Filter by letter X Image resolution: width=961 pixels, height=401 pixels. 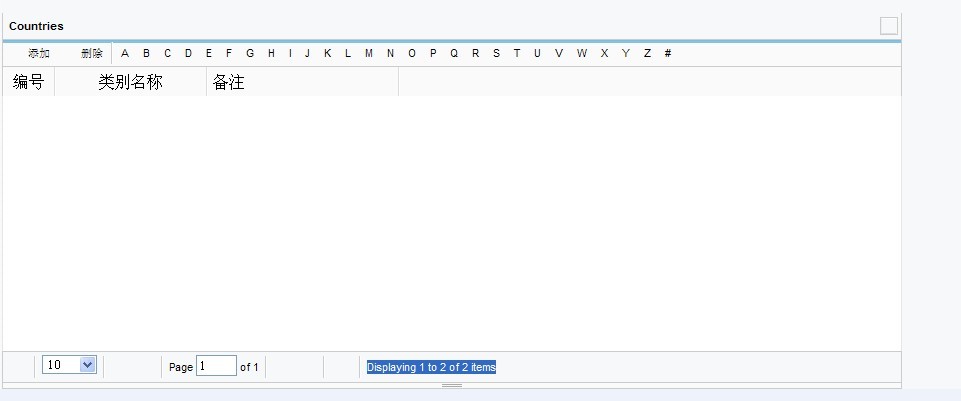click(x=604, y=53)
